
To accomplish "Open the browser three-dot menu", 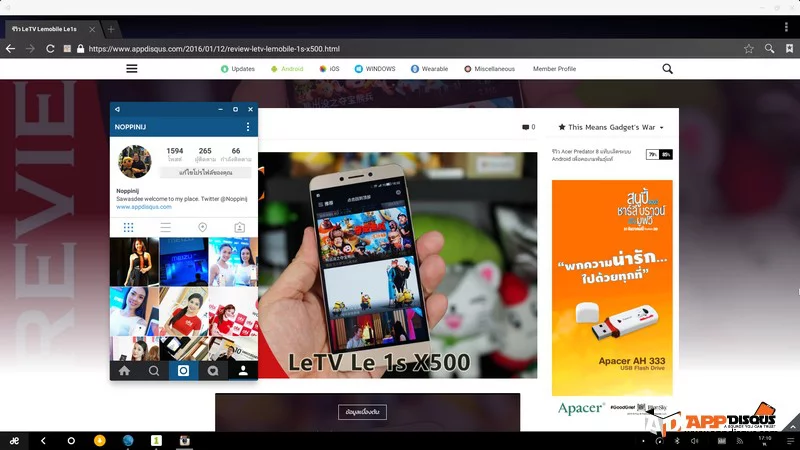I will coord(786,27).
